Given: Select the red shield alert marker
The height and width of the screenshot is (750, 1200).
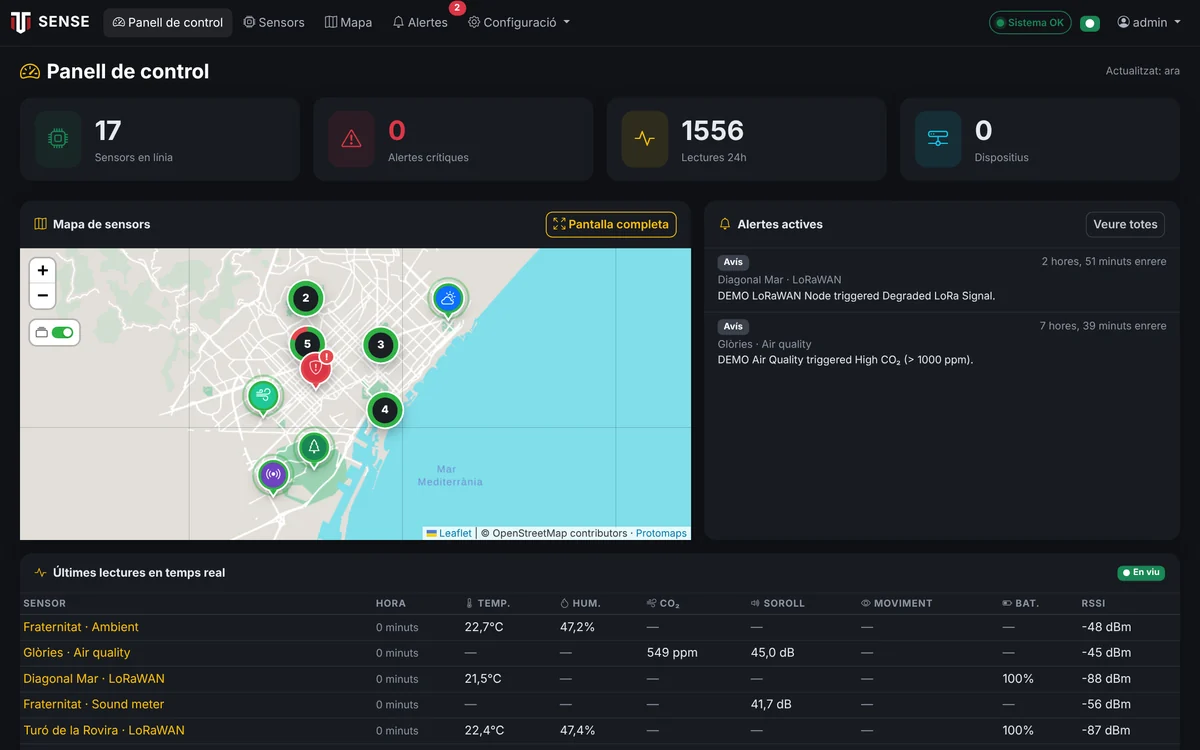Looking at the screenshot, I should point(316,370).
